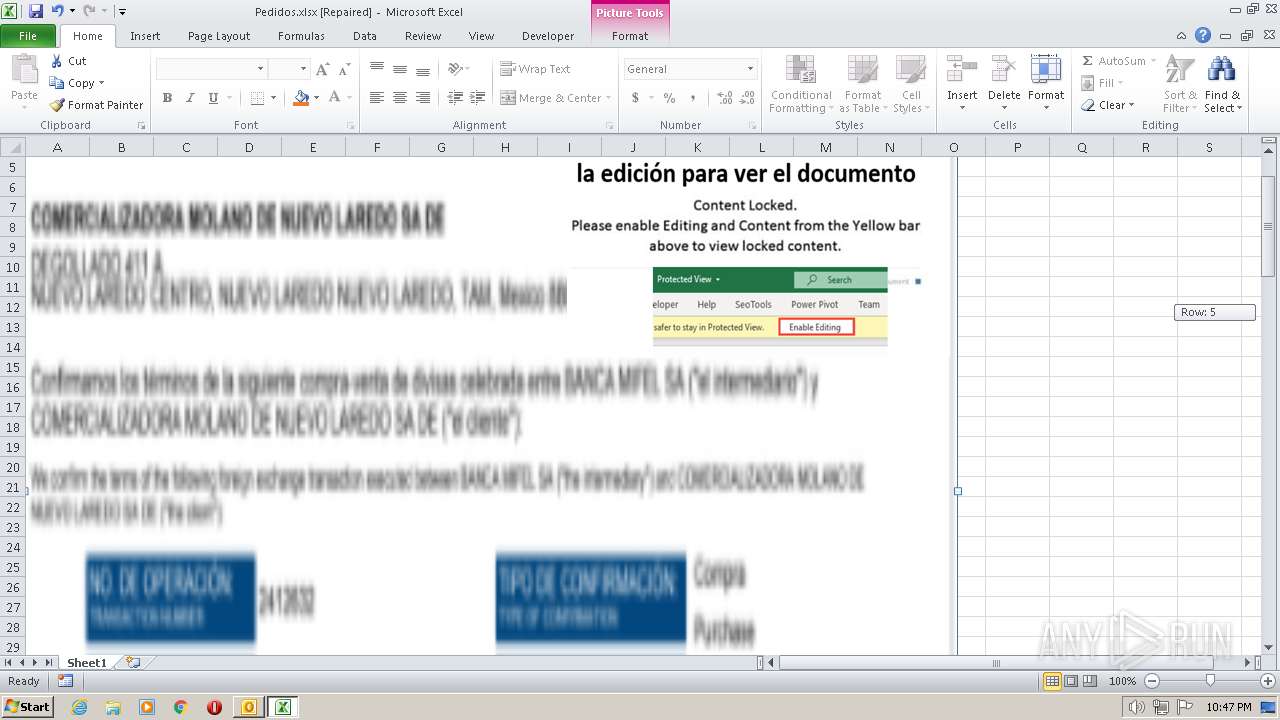
Task: Toggle Top Align
Action: (x=377, y=69)
